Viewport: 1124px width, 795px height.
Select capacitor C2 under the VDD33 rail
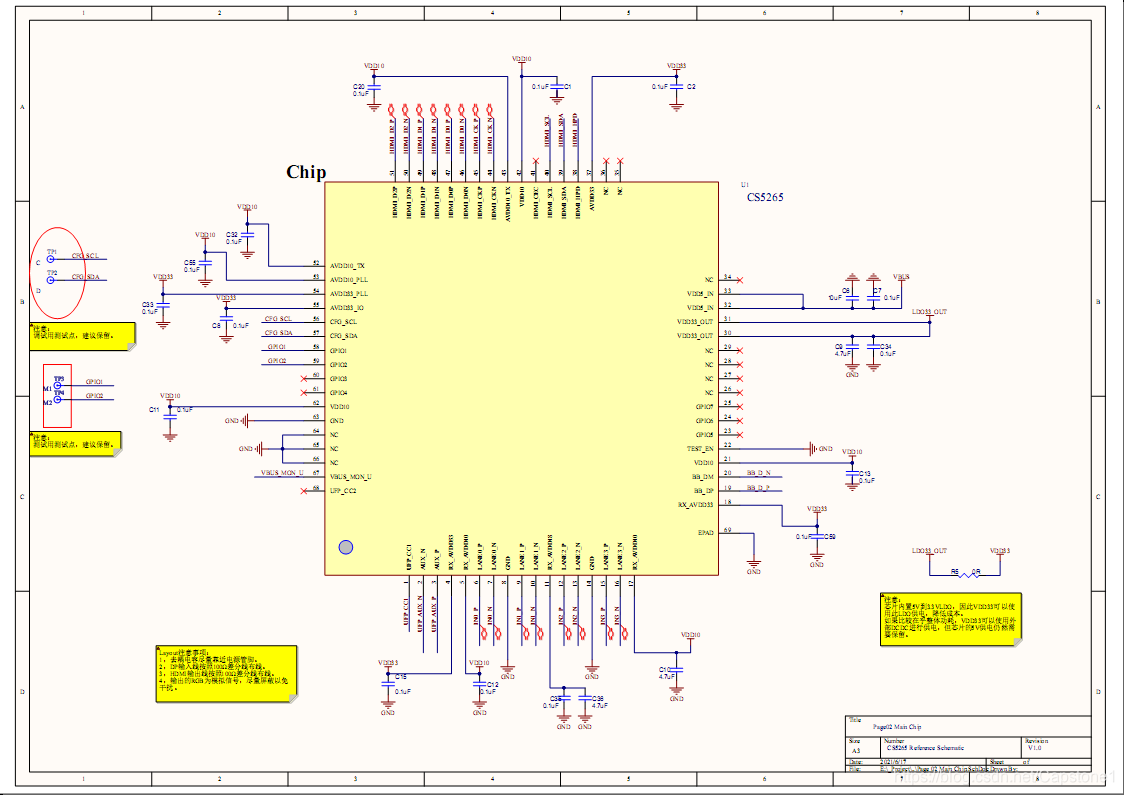pos(676,87)
